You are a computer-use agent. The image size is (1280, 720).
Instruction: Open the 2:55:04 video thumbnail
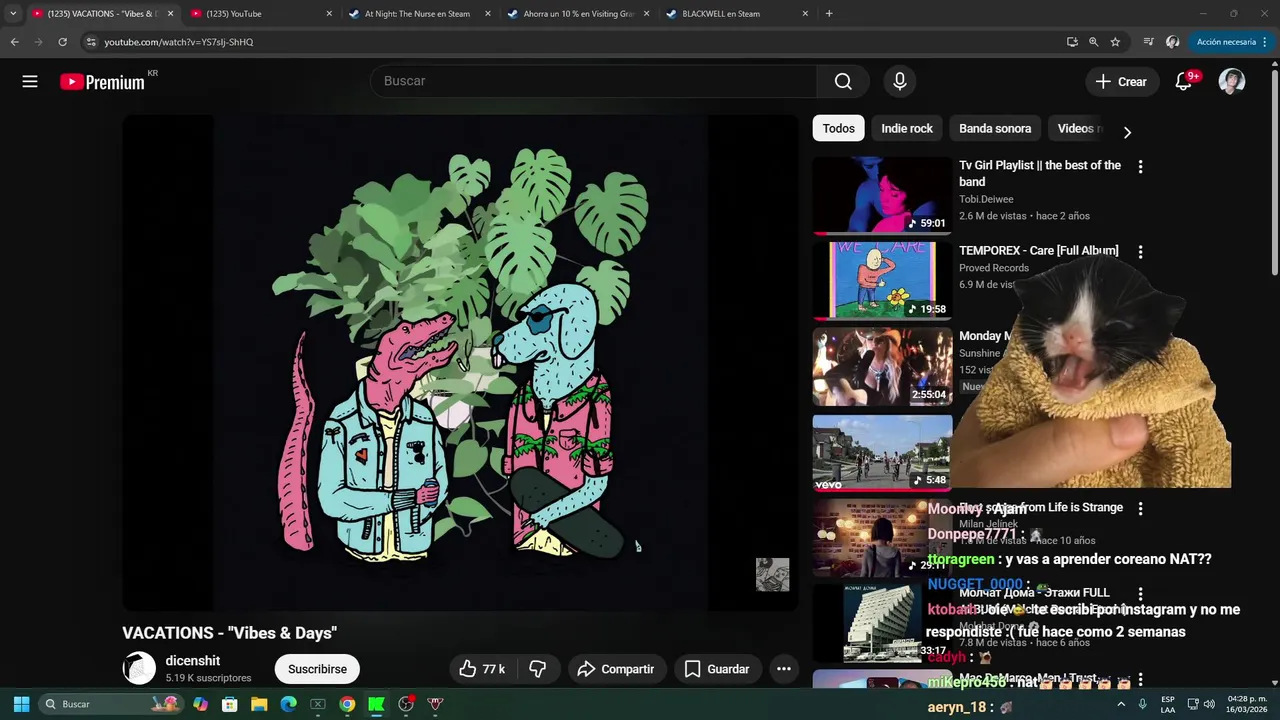[x=882, y=367]
